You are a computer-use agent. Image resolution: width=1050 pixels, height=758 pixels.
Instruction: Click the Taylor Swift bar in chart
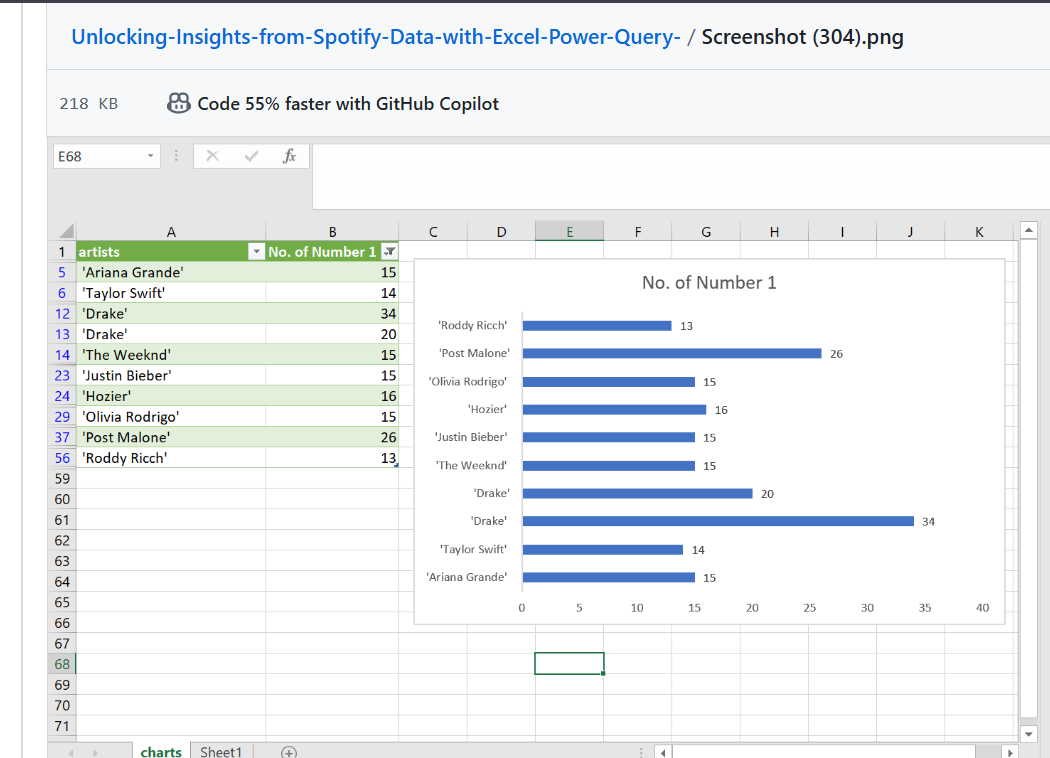(x=603, y=550)
